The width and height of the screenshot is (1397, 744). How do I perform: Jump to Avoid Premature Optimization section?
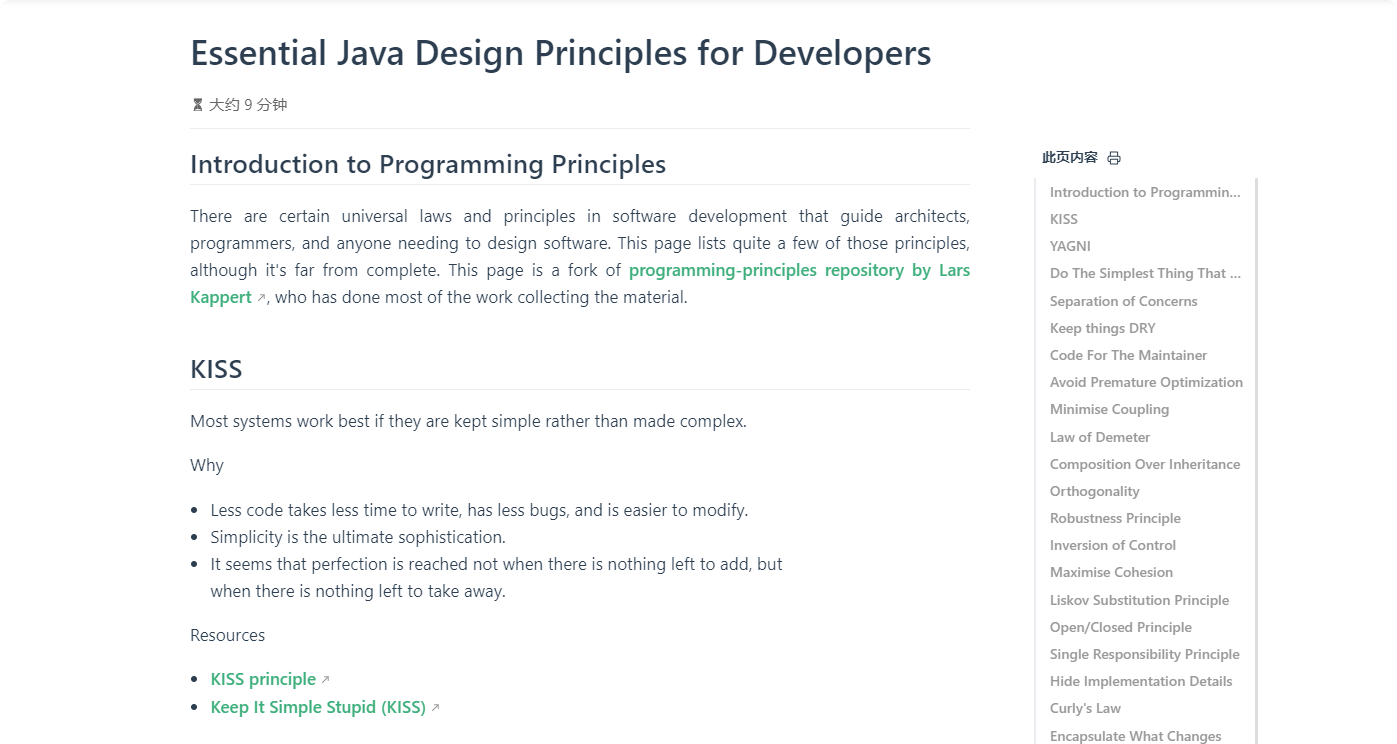click(x=1146, y=382)
